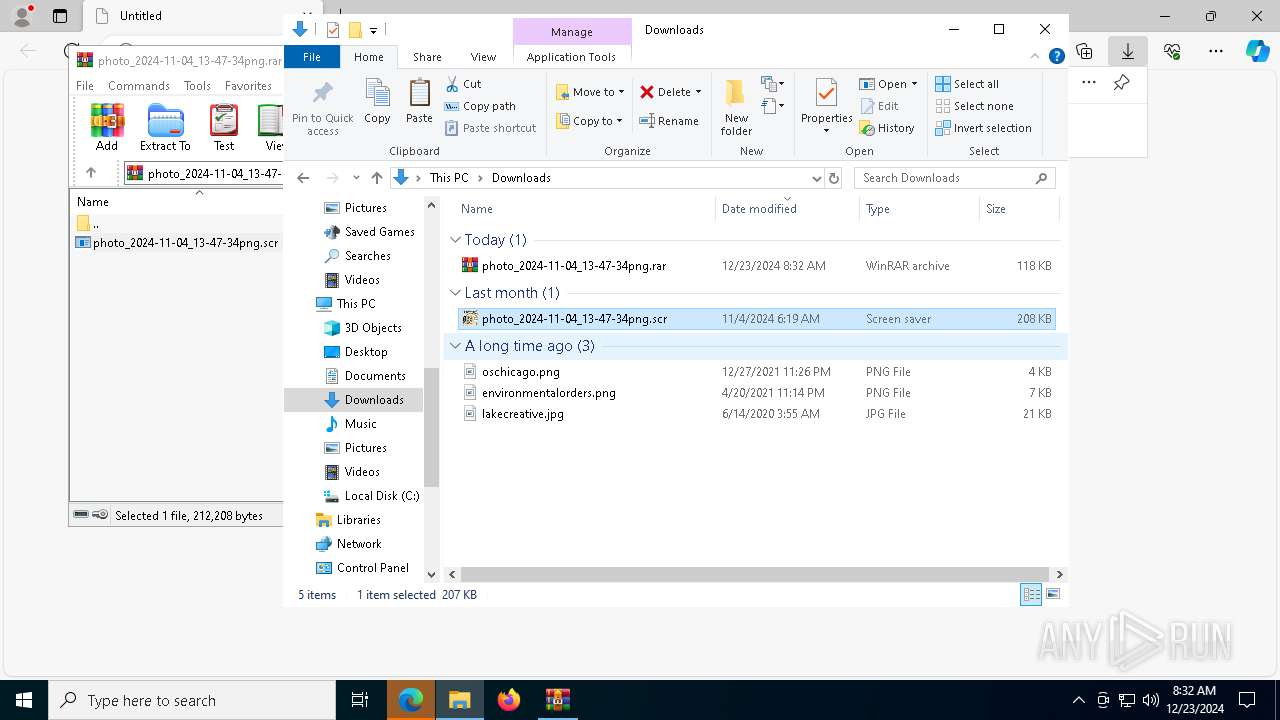Sort by Size column header
Image resolution: width=1280 pixels, height=720 pixels.
(x=1018, y=208)
